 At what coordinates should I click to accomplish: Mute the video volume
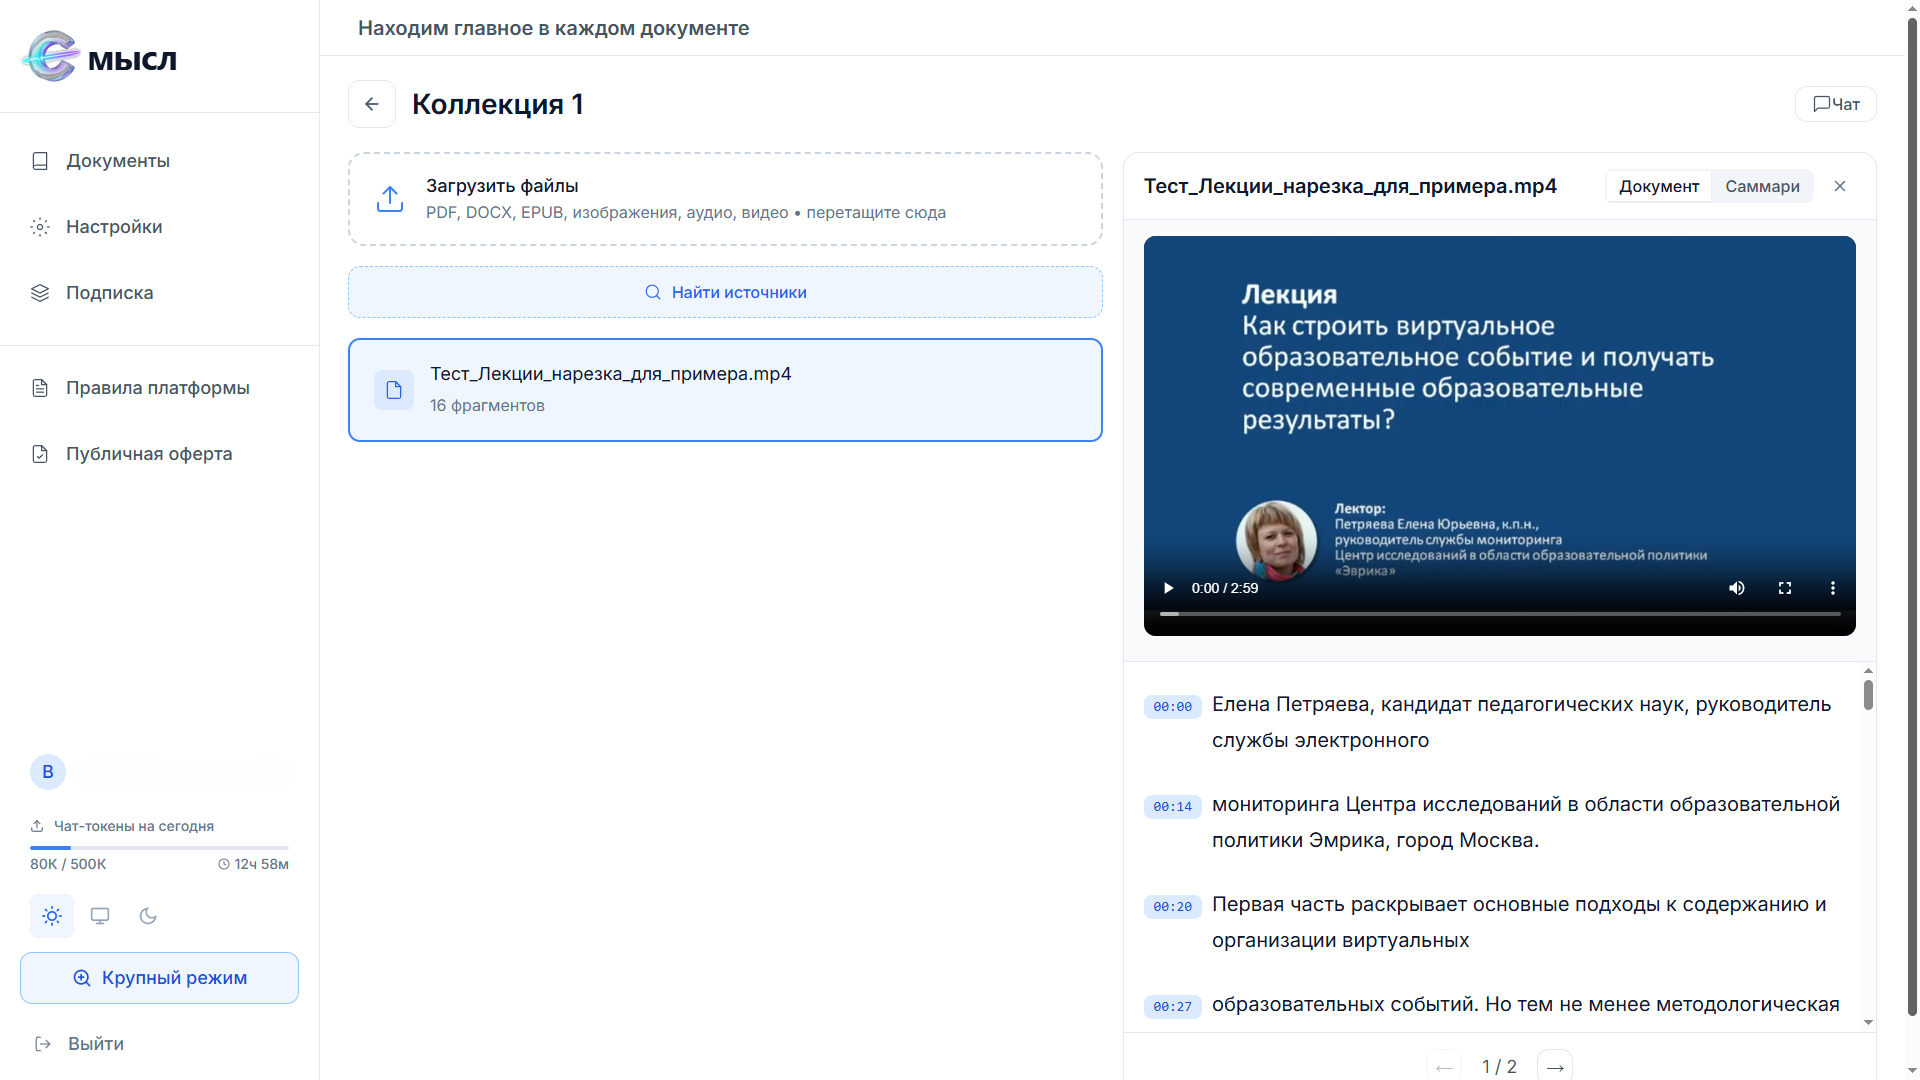[1737, 588]
